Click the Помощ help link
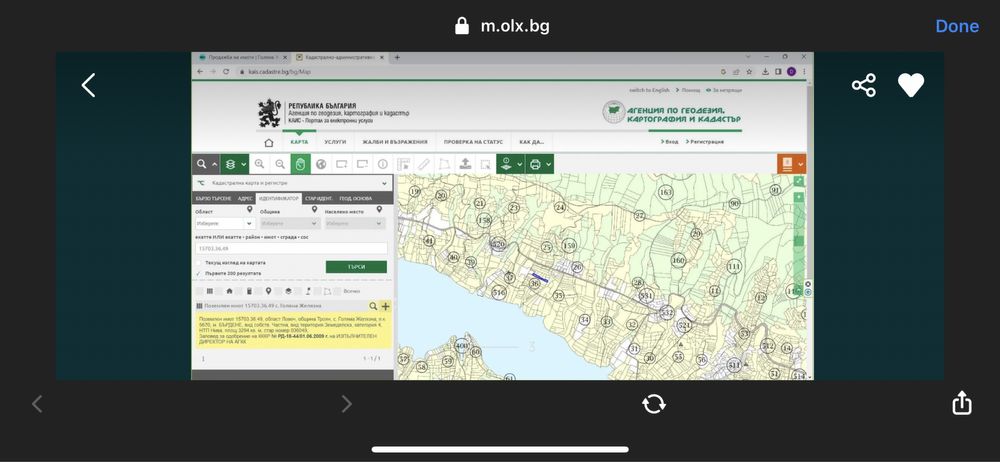The width and height of the screenshot is (1000, 462). point(693,90)
